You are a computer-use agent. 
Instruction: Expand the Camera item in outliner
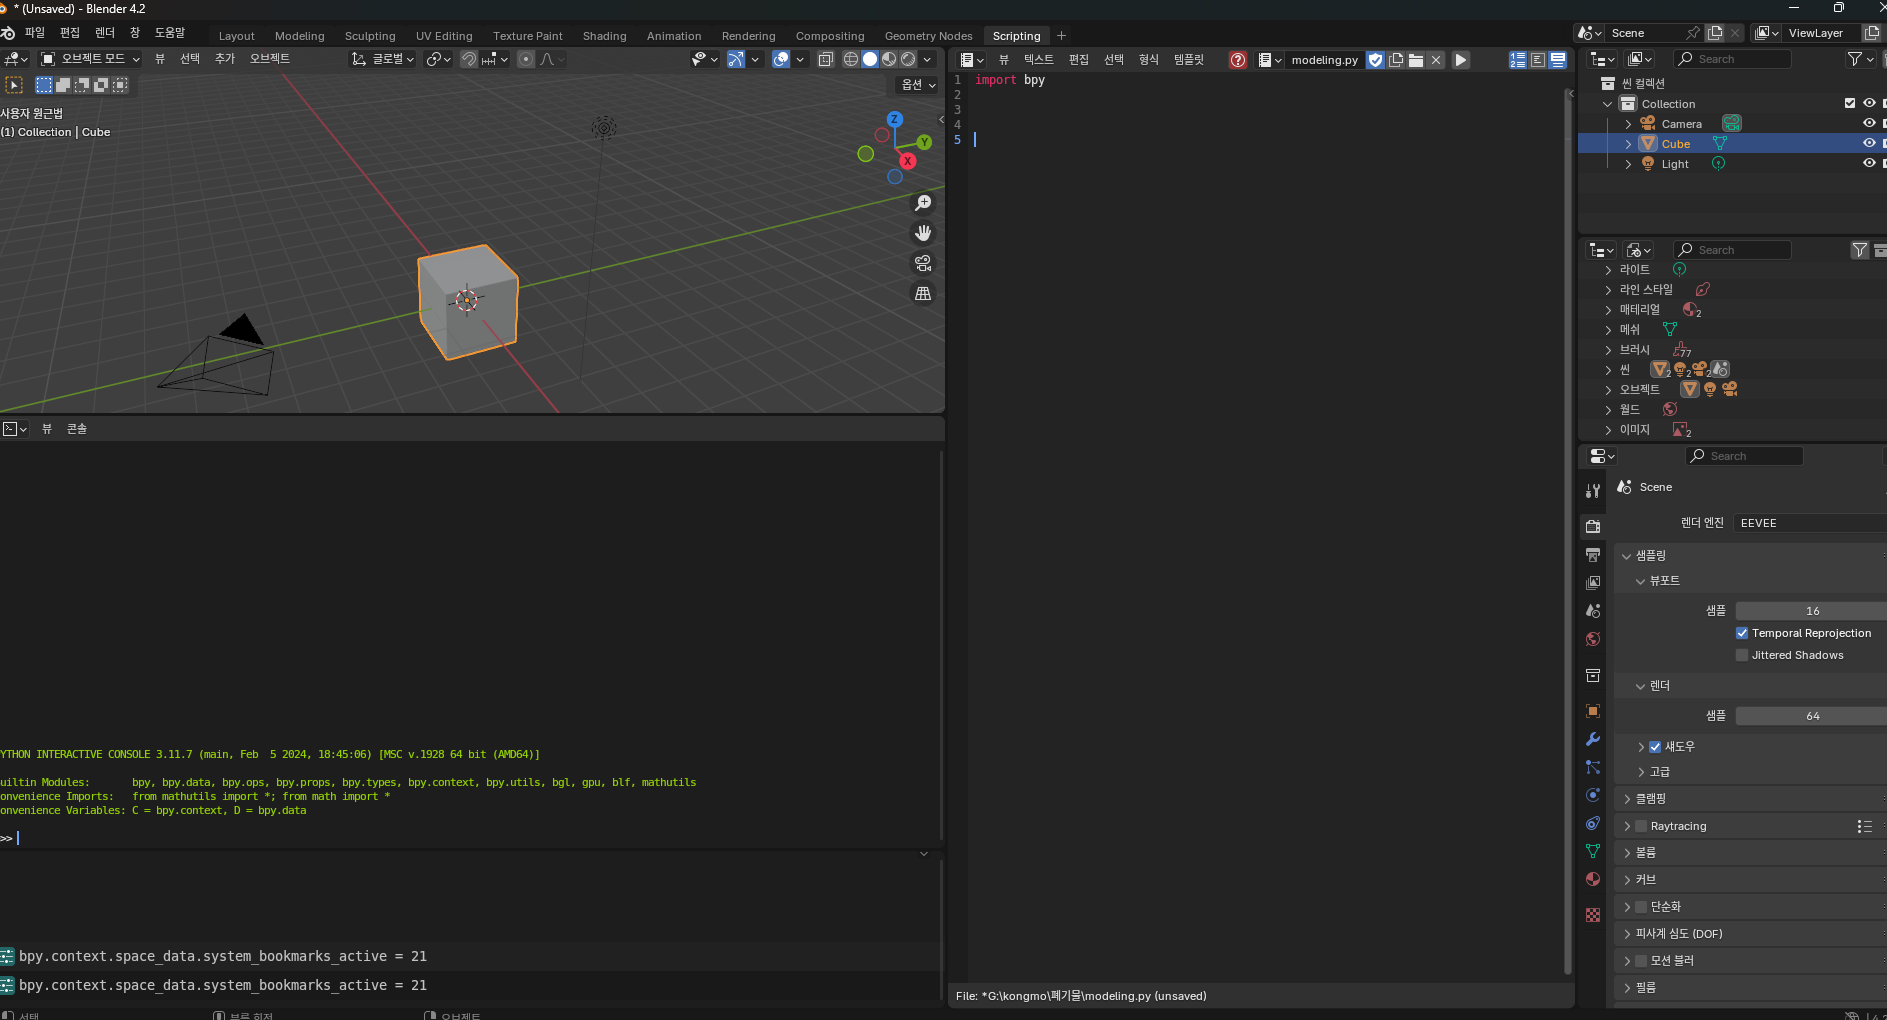(1628, 124)
